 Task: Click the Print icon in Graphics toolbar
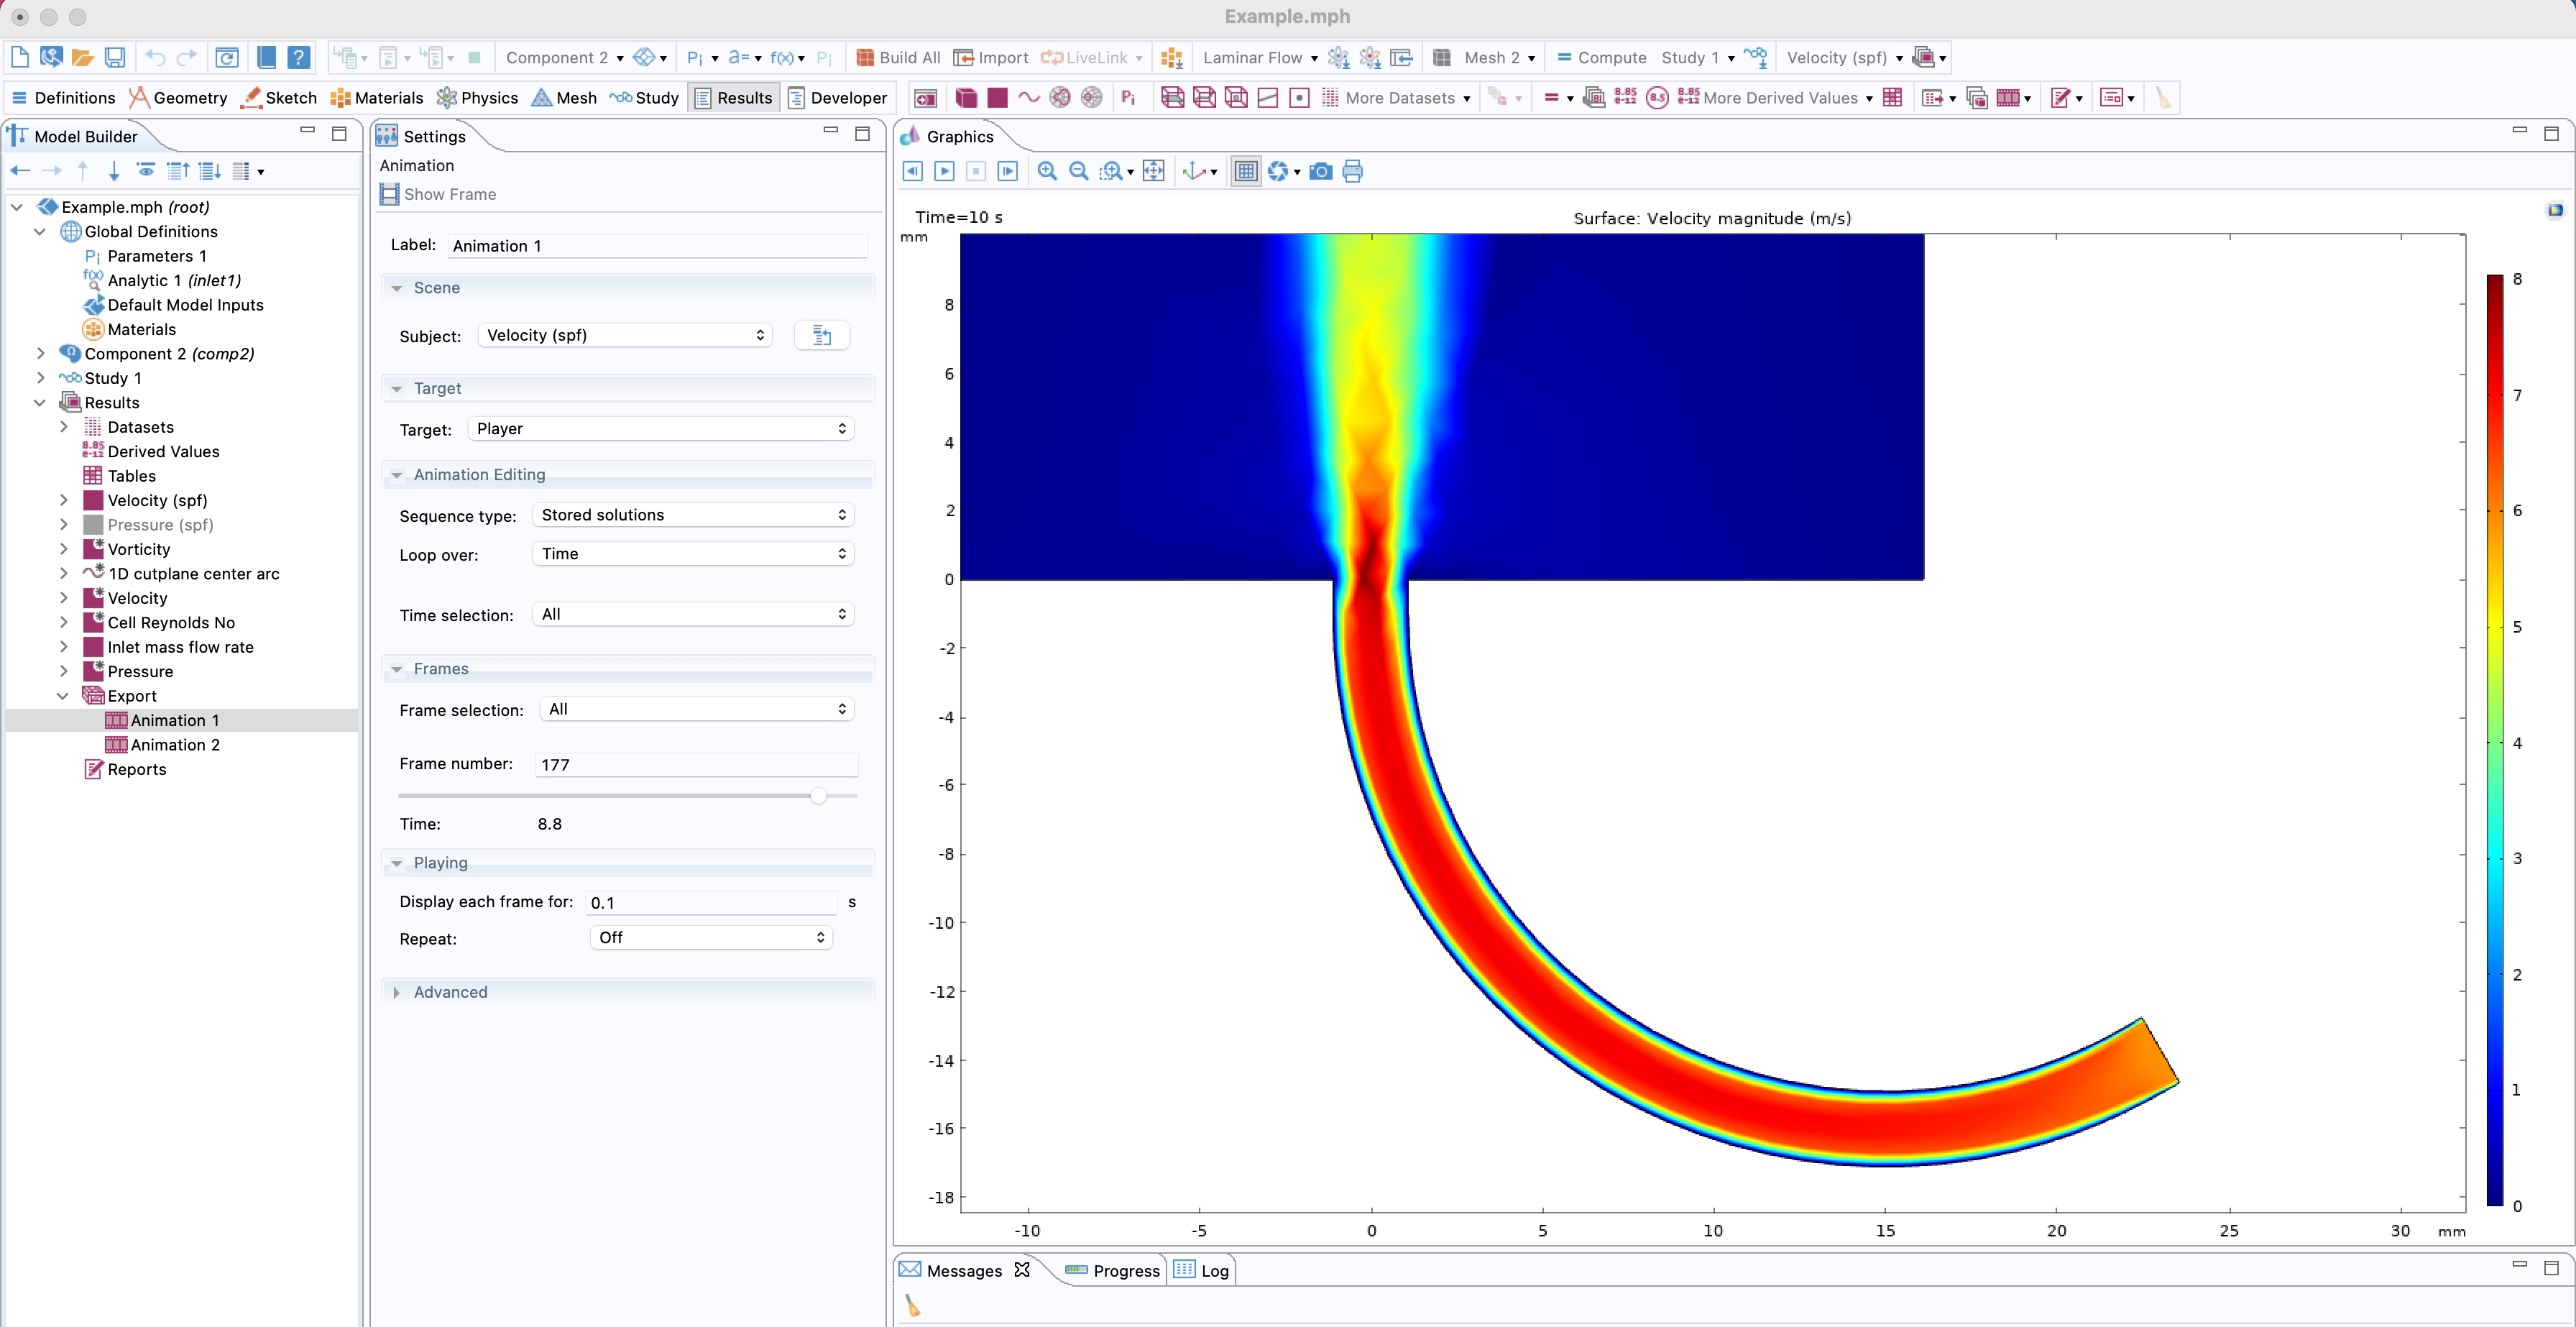(1352, 171)
